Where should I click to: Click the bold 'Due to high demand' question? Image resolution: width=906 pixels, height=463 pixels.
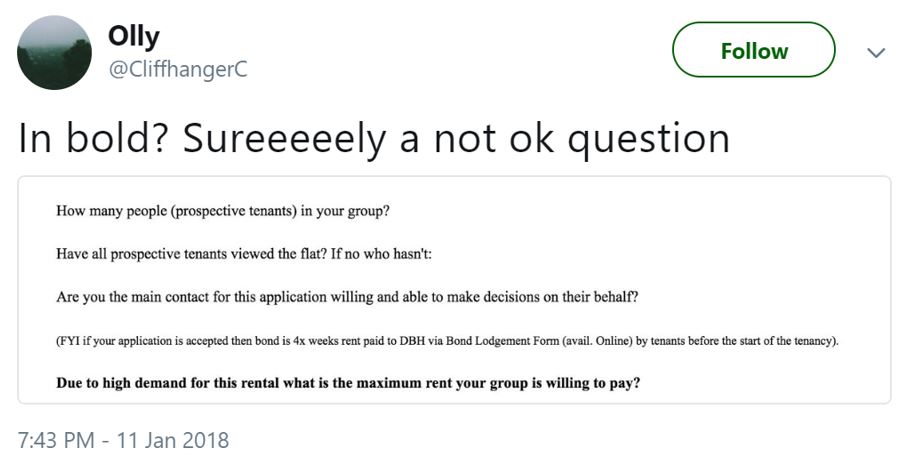pos(348,383)
